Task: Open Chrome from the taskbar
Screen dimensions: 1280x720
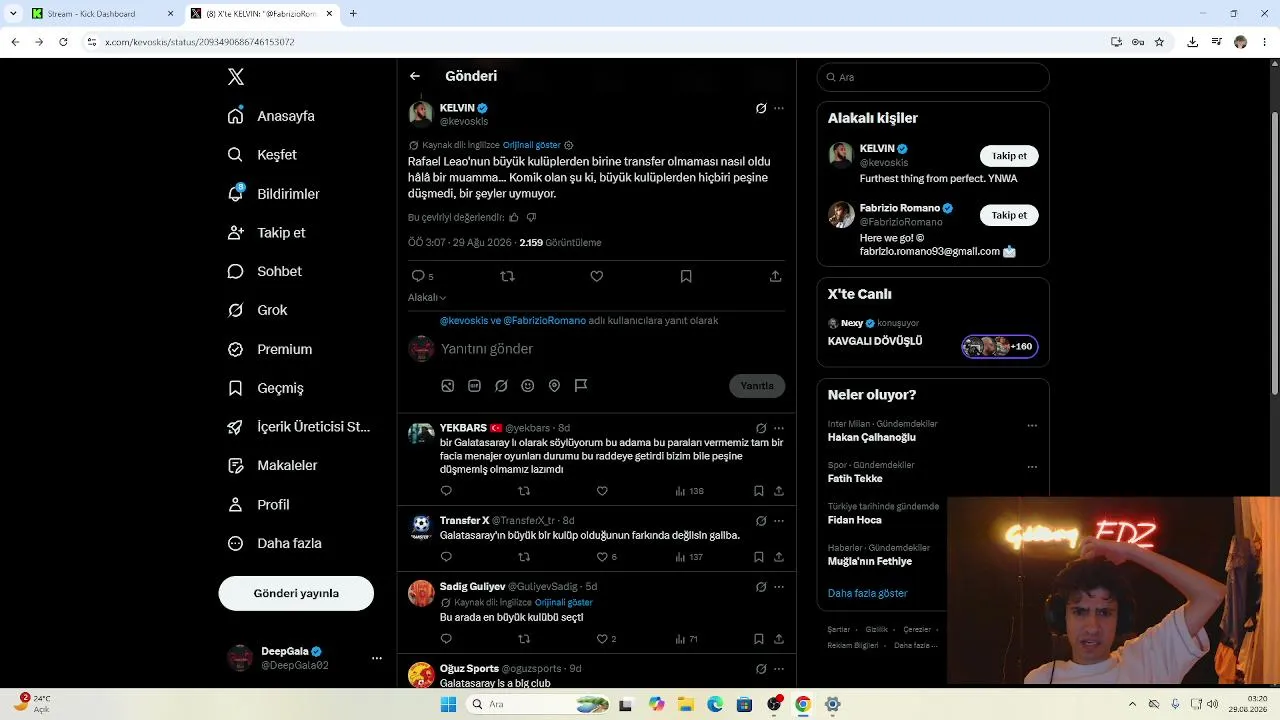Action: (x=803, y=705)
